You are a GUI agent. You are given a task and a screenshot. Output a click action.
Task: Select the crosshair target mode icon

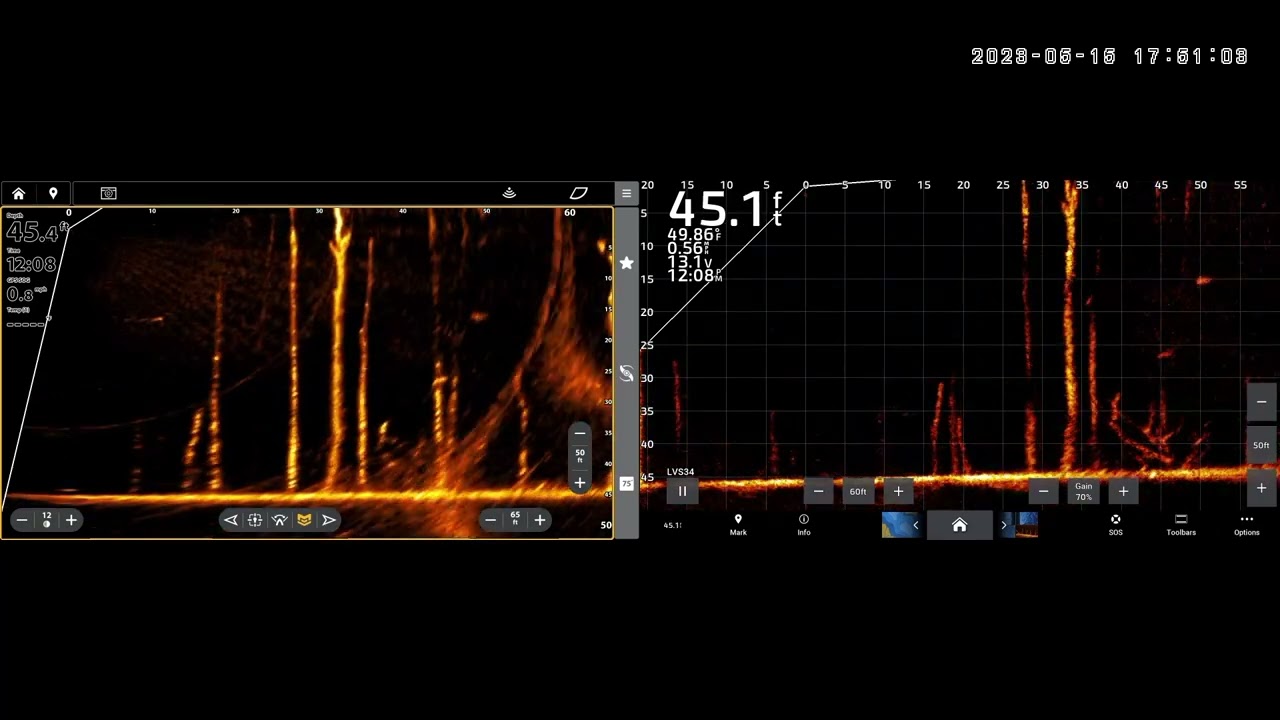coord(255,520)
